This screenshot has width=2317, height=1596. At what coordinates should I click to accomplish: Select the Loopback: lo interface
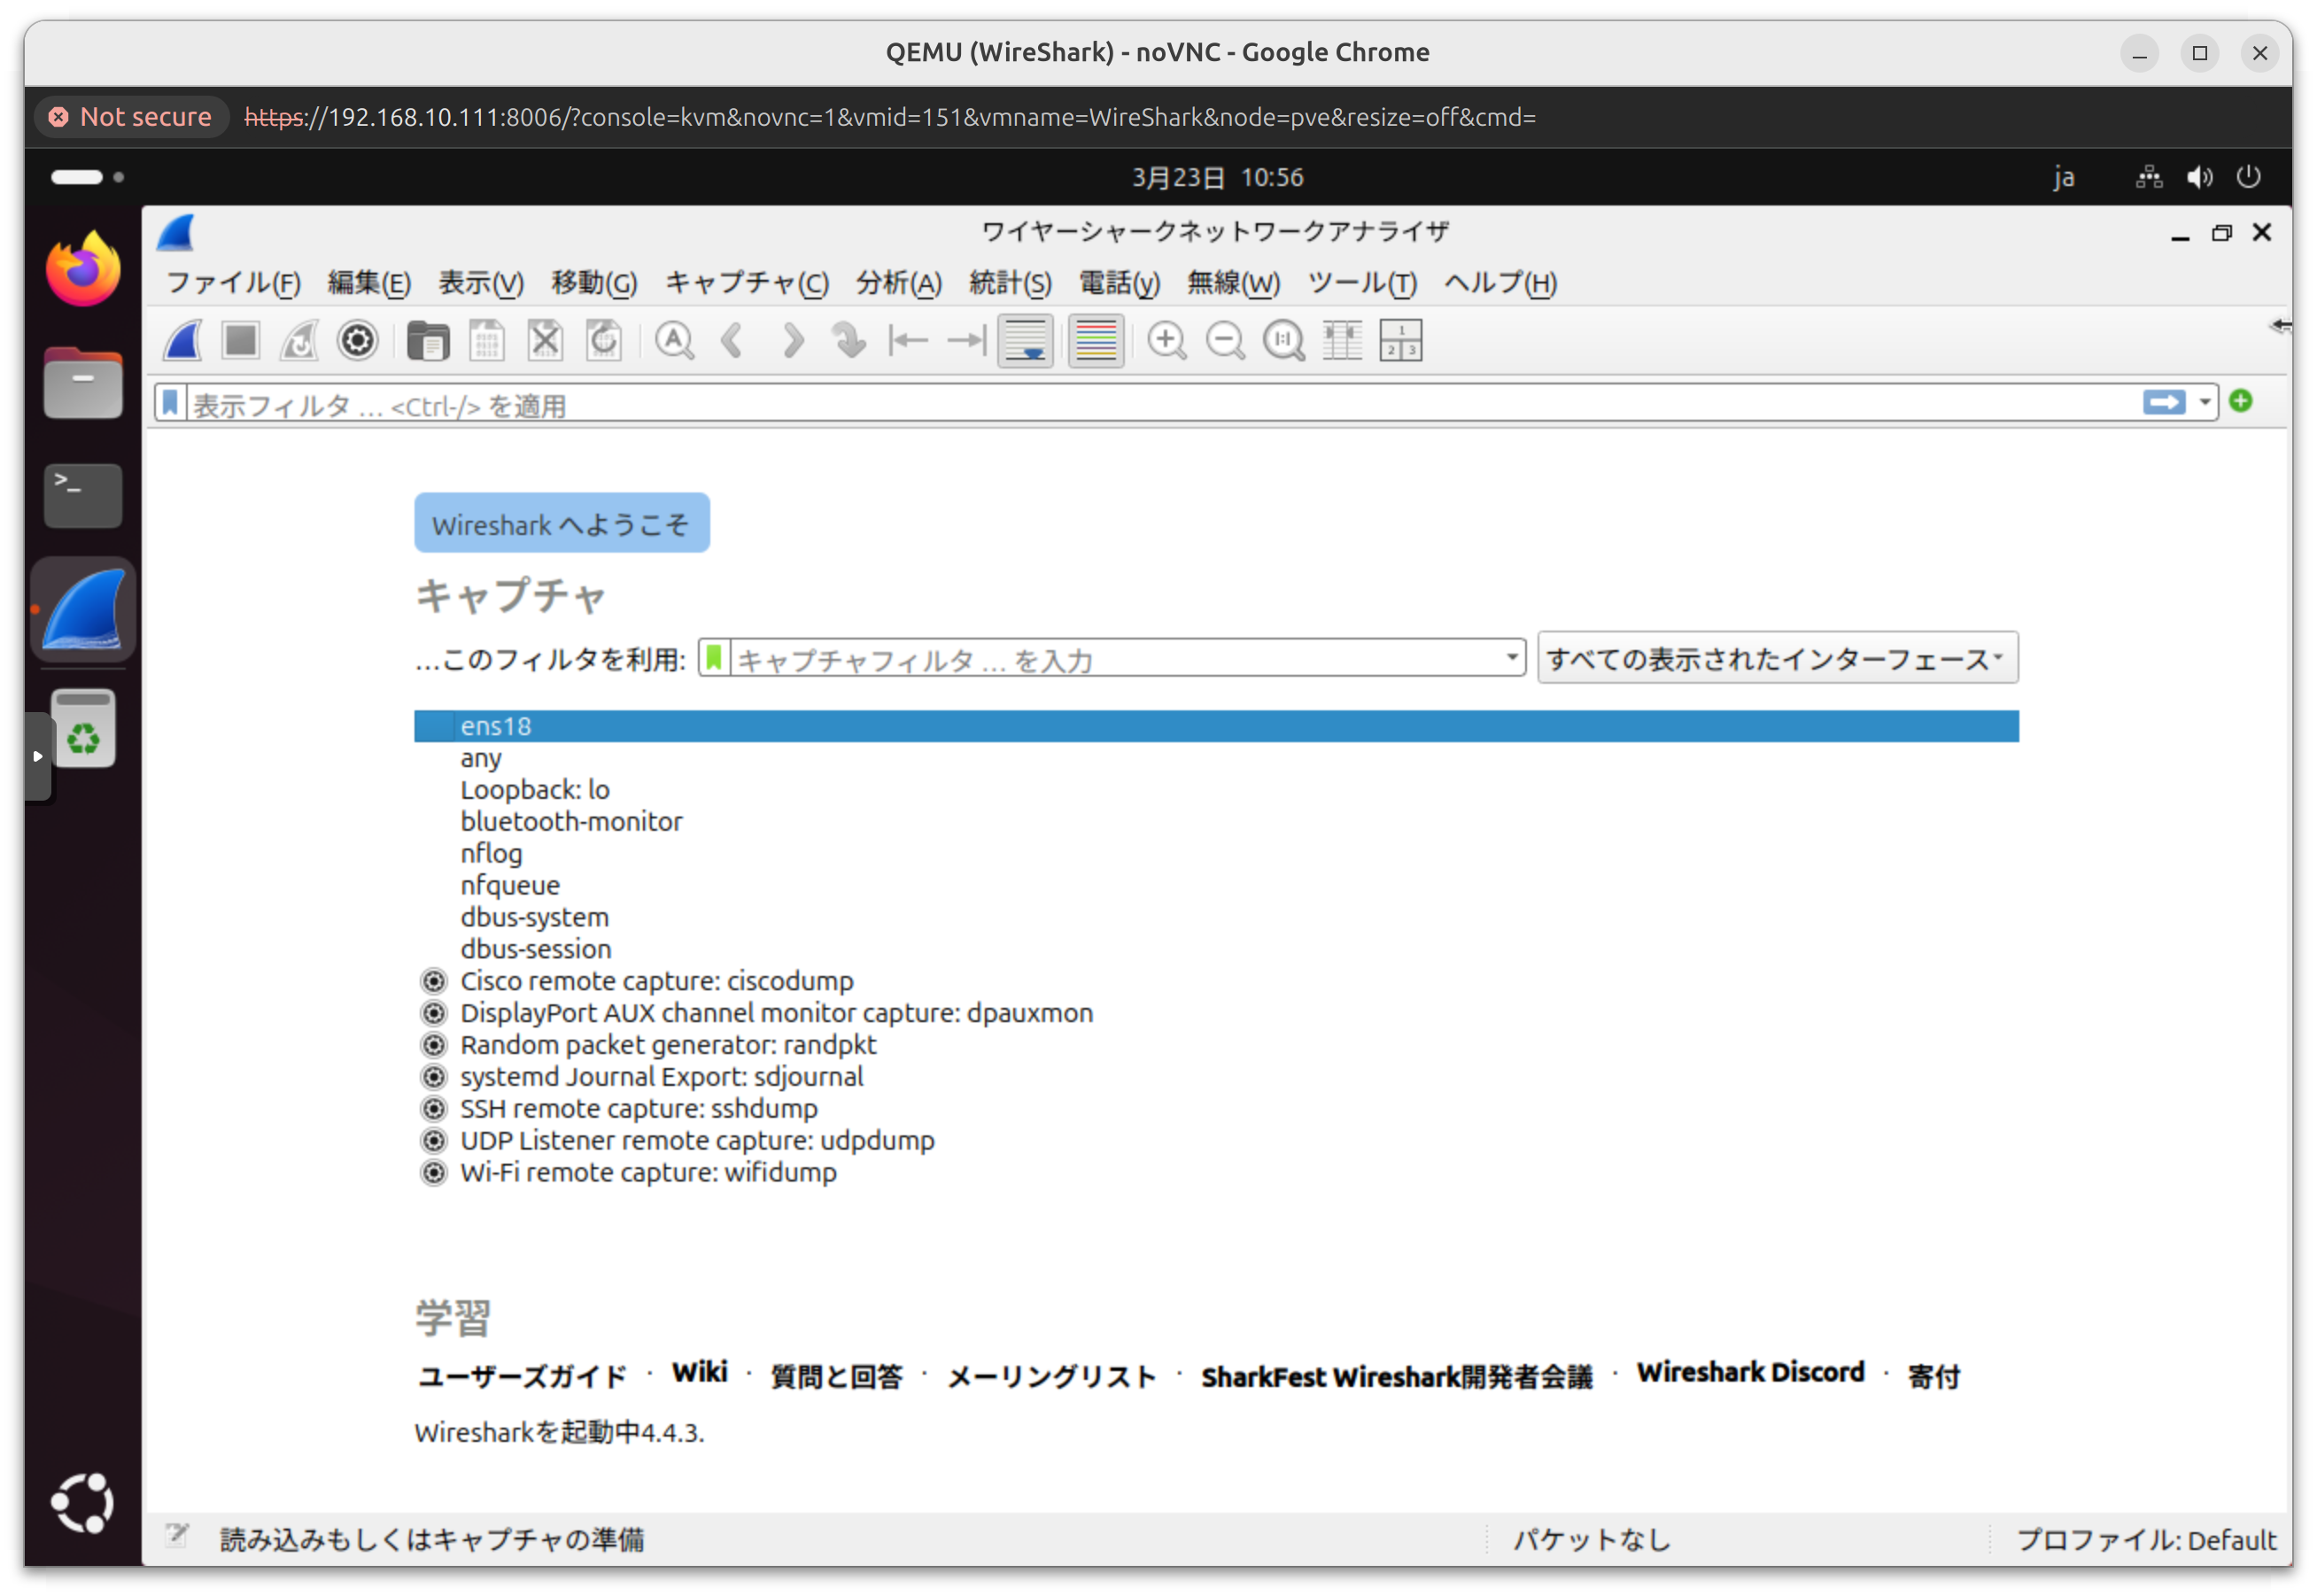tap(534, 790)
